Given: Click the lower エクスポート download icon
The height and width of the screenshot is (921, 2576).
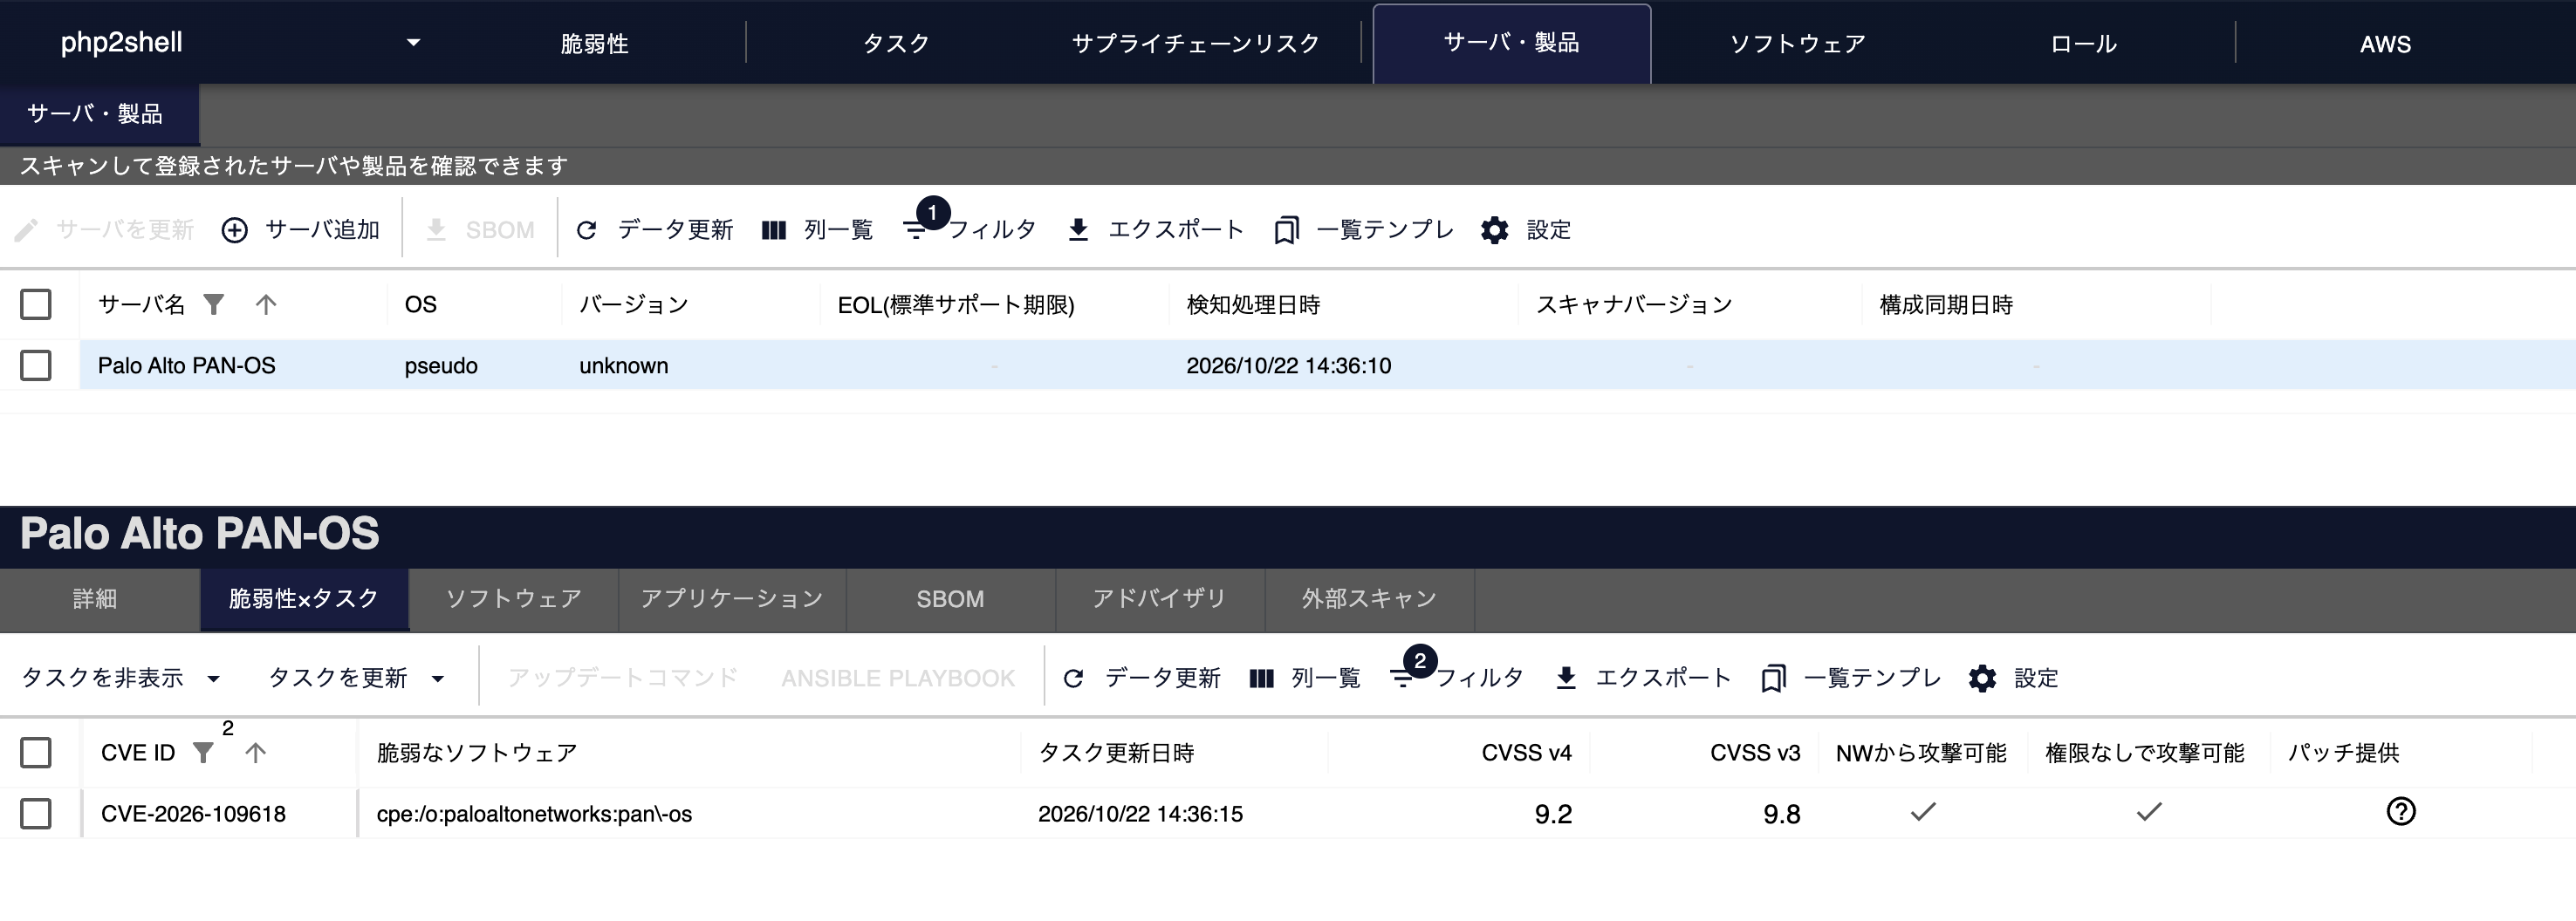Looking at the screenshot, I should coord(1566,678).
